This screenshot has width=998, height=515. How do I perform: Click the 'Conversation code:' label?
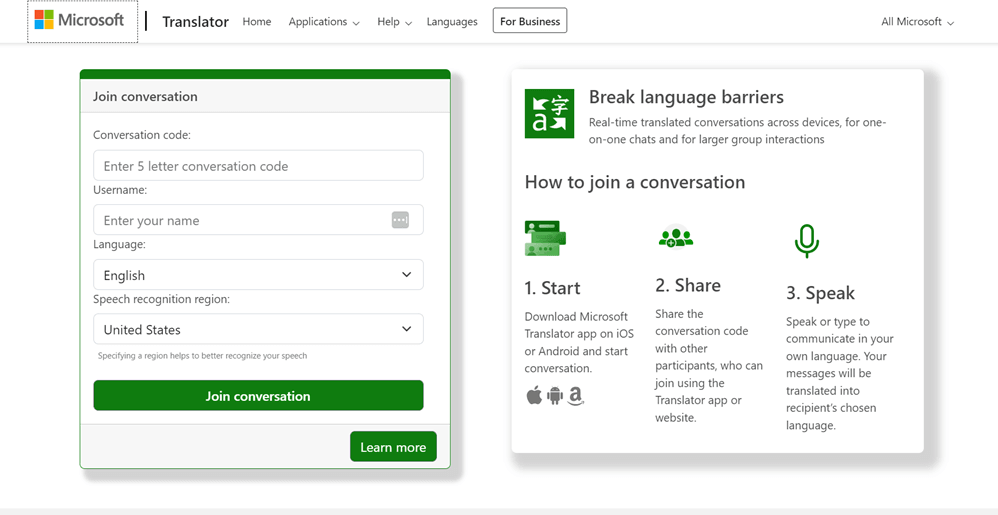[x=142, y=135]
